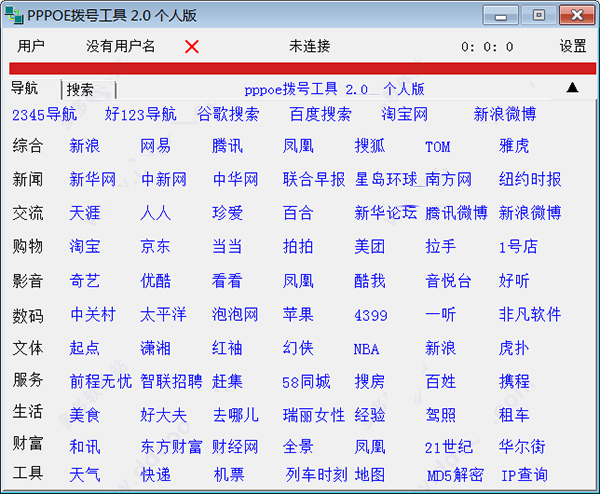600x494 pixels.
Task: Open the NBA sports link
Action: coord(366,349)
